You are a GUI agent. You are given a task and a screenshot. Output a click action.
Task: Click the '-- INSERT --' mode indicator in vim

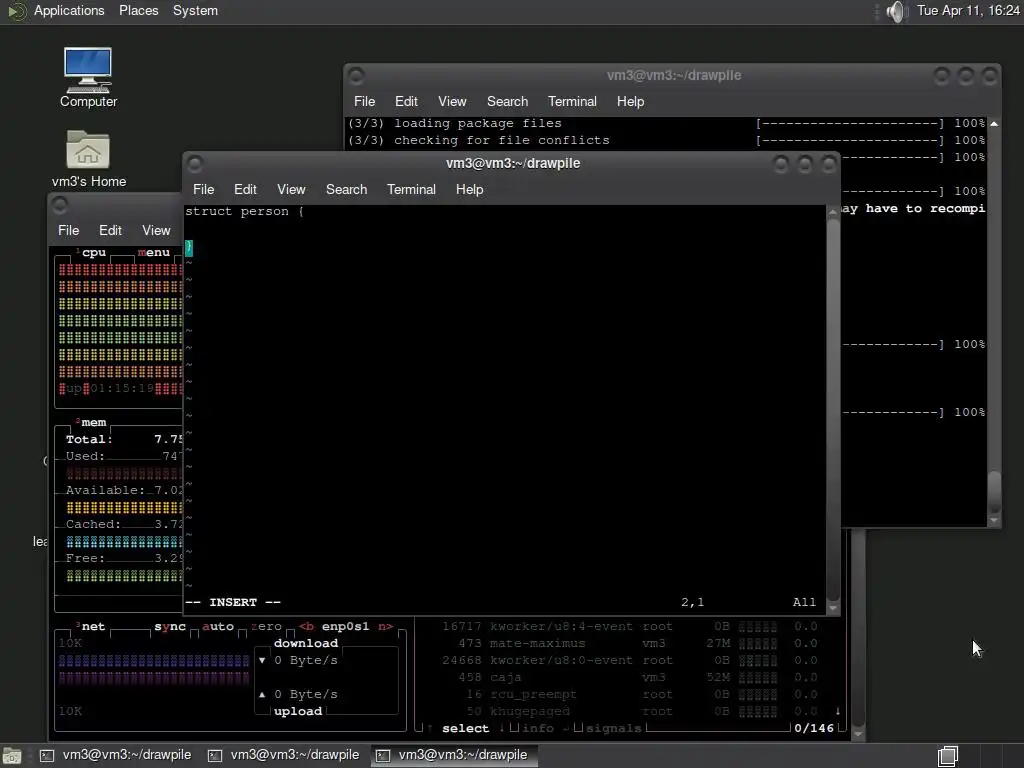232,602
